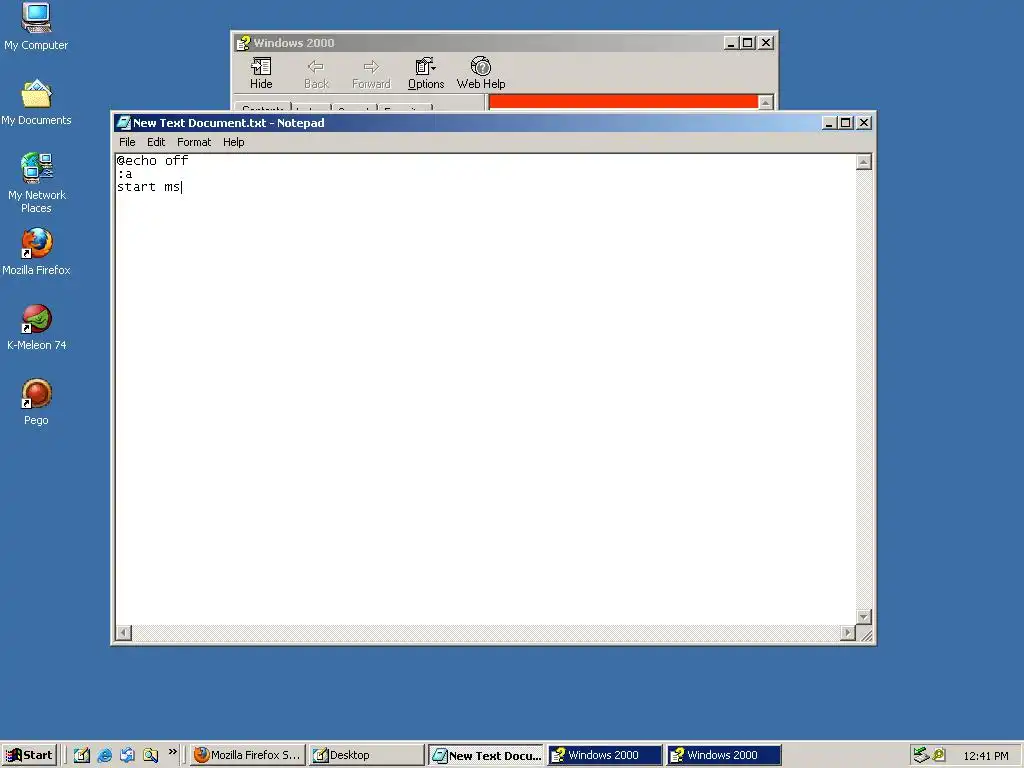The height and width of the screenshot is (768, 1024).
Task: Click Notepad horizontal scroll right arrow
Action: click(848, 633)
